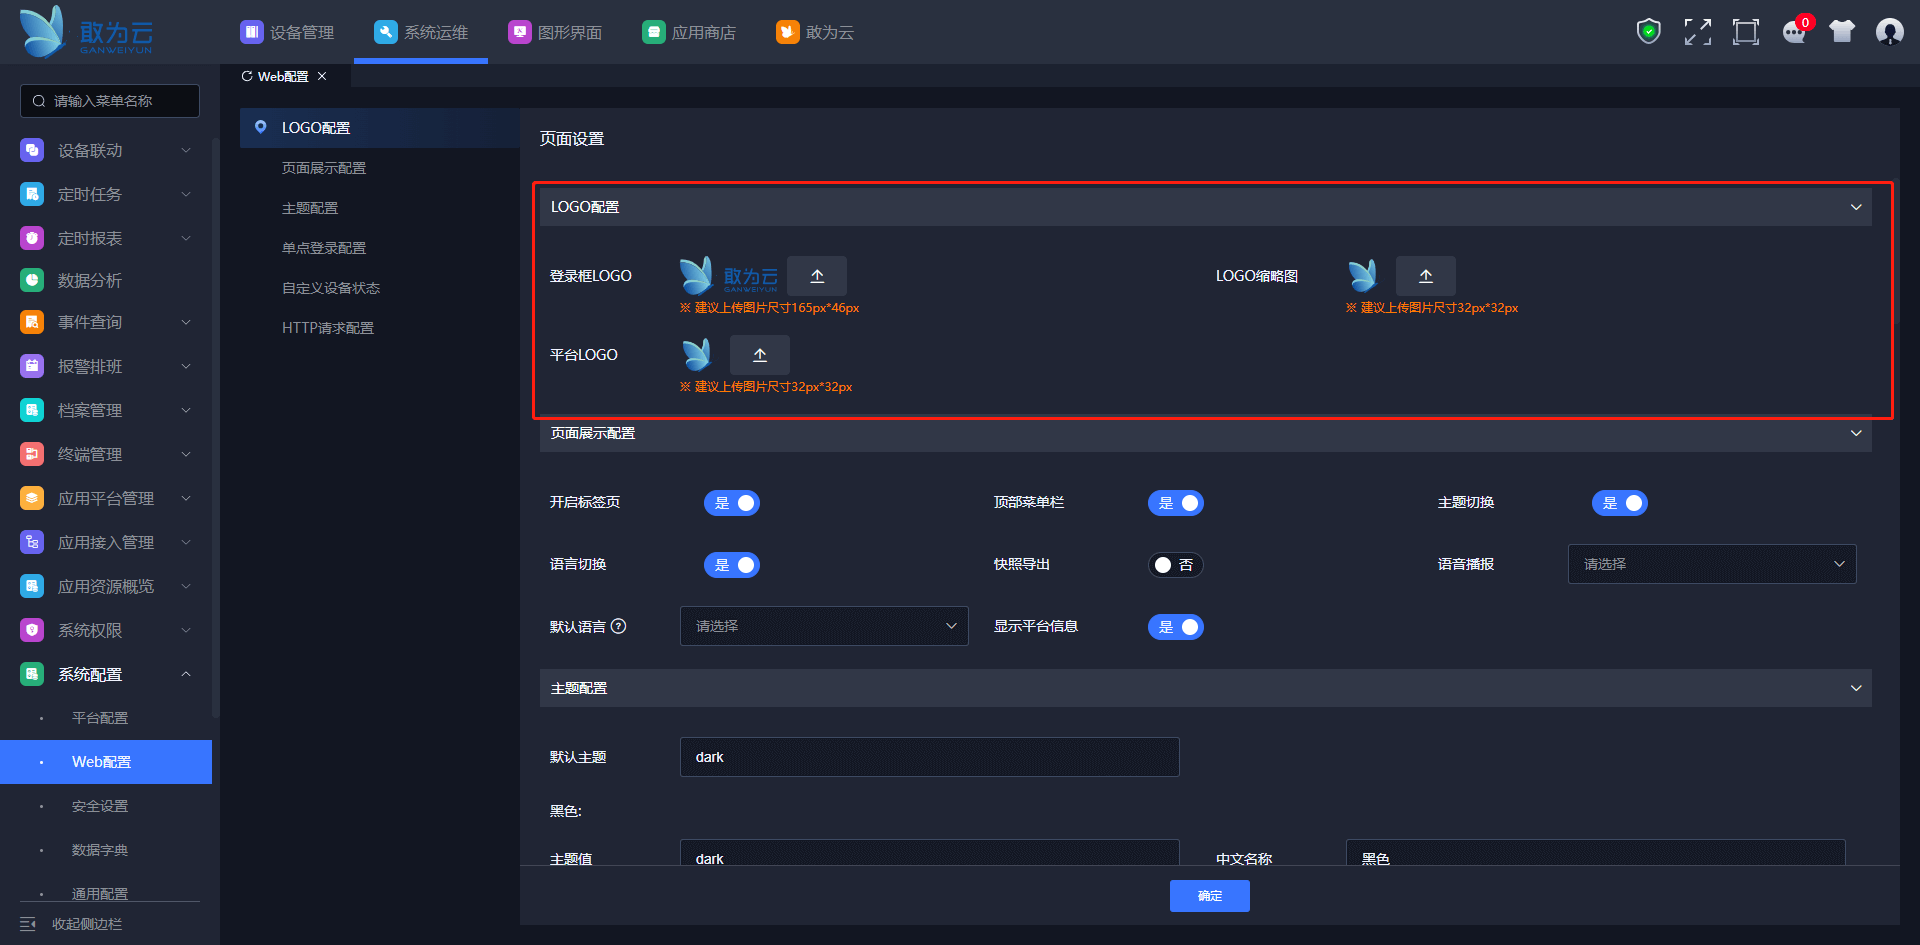The image size is (1920, 945).
Task: Toggle the 顶部菜单栏 switch
Action: 1176,503
